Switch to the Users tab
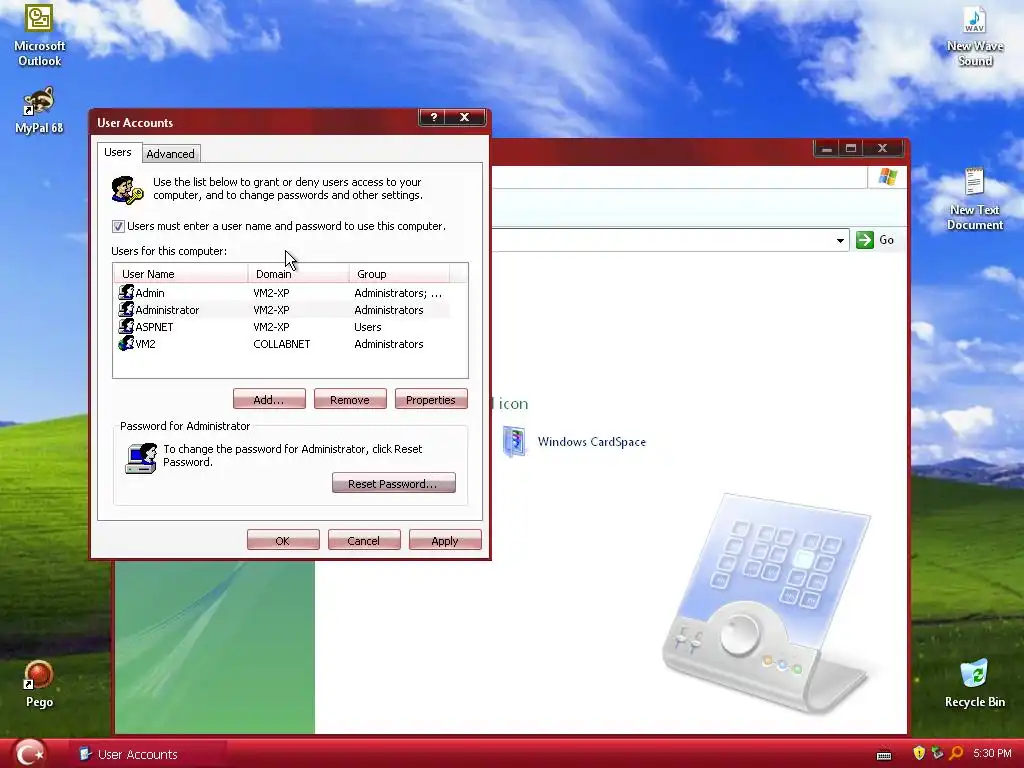This screenshot has width=1024, height=768. (x=118, y=152)
